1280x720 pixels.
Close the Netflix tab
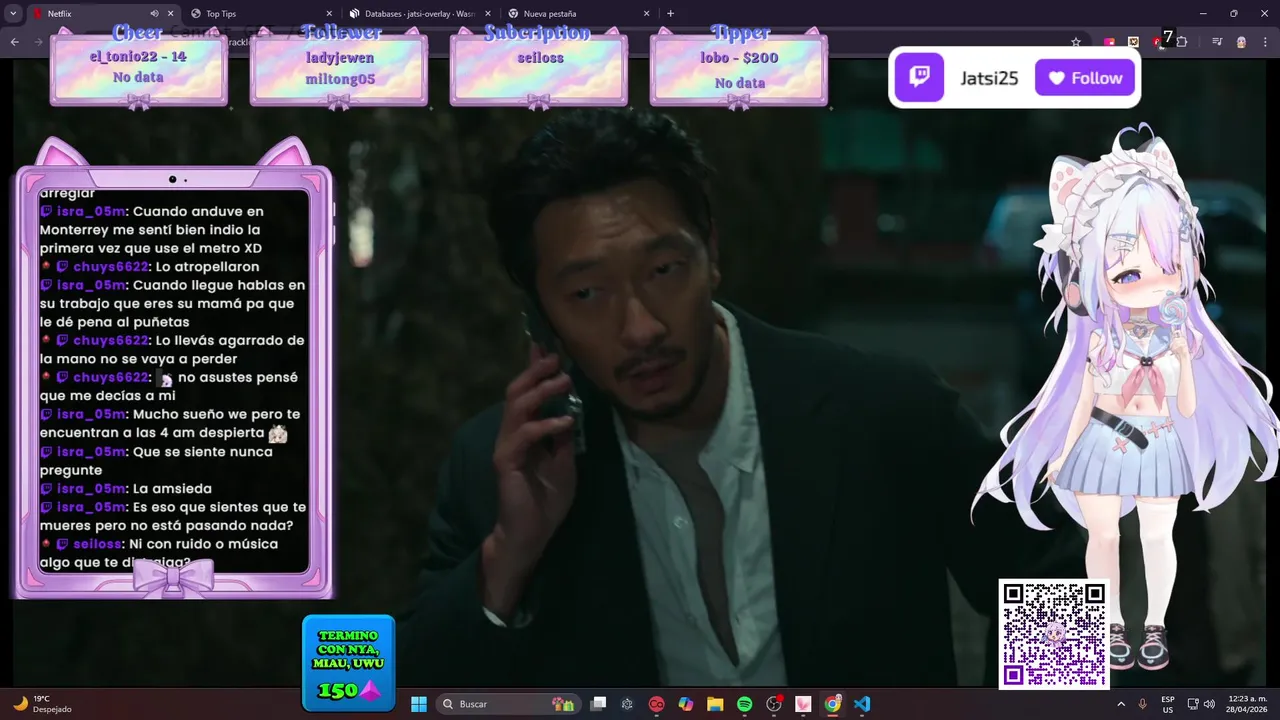[170, 14]
